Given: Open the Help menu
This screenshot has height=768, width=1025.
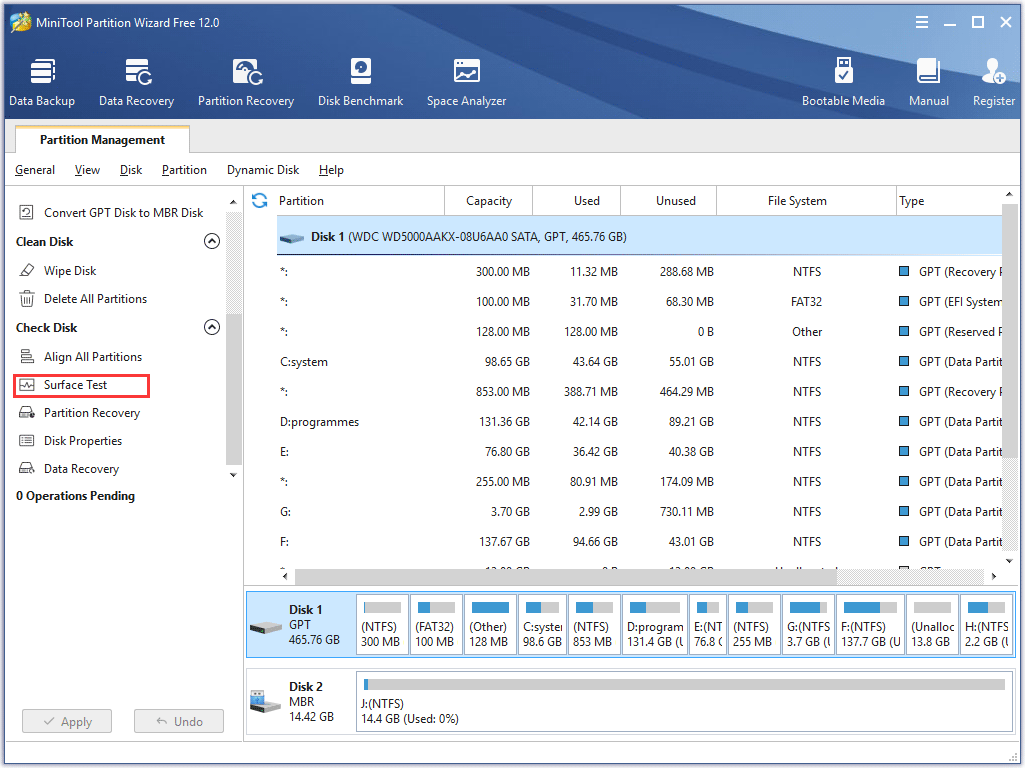Looking at the screenshot, I should pos(331,170).
